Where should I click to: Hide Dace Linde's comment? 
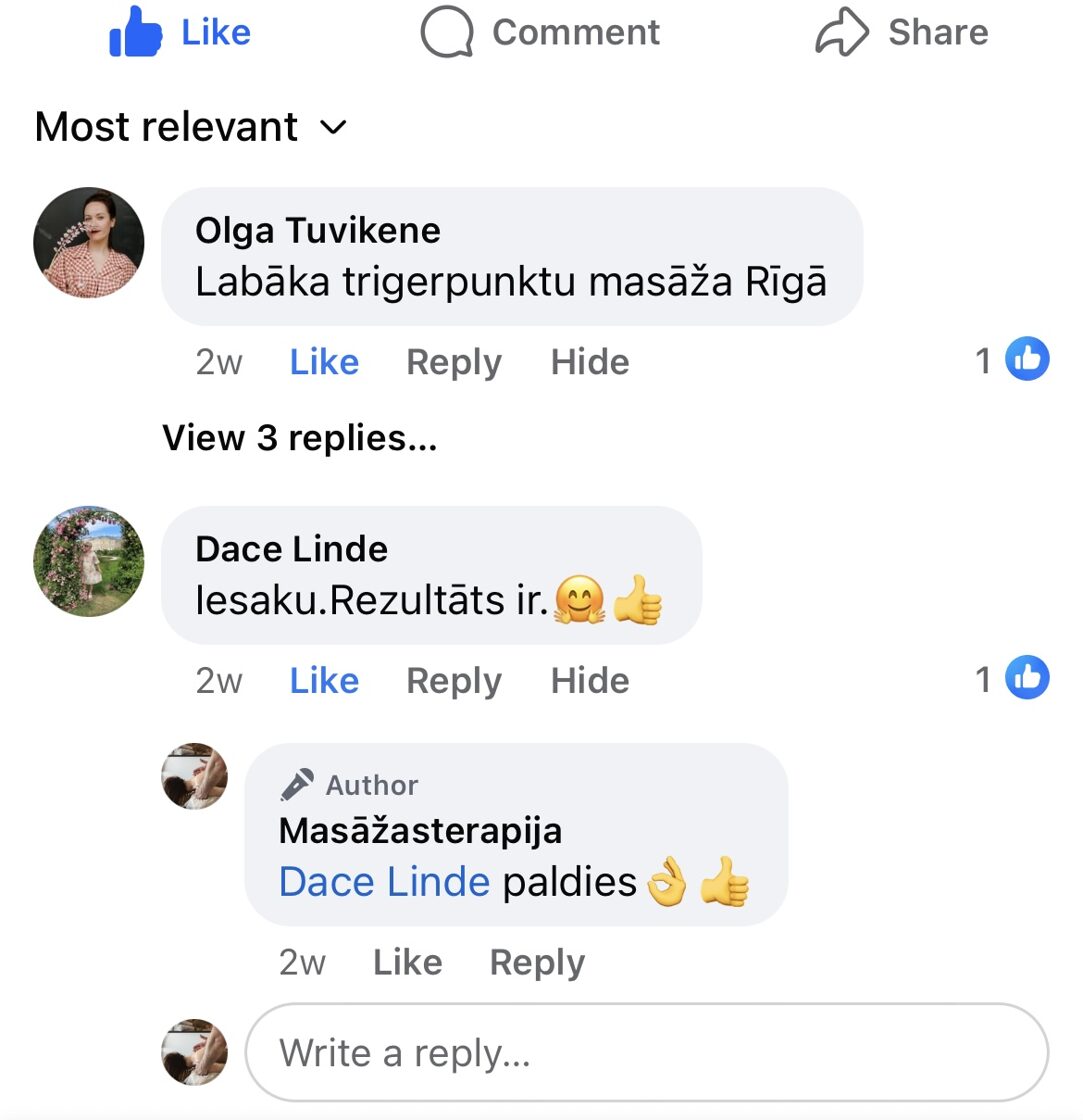point(590,681)
